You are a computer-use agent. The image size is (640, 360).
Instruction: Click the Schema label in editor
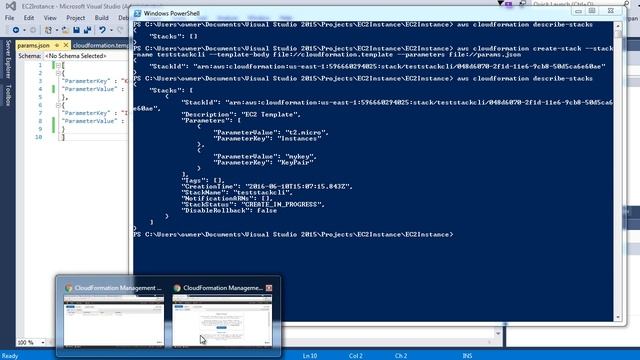30,56
